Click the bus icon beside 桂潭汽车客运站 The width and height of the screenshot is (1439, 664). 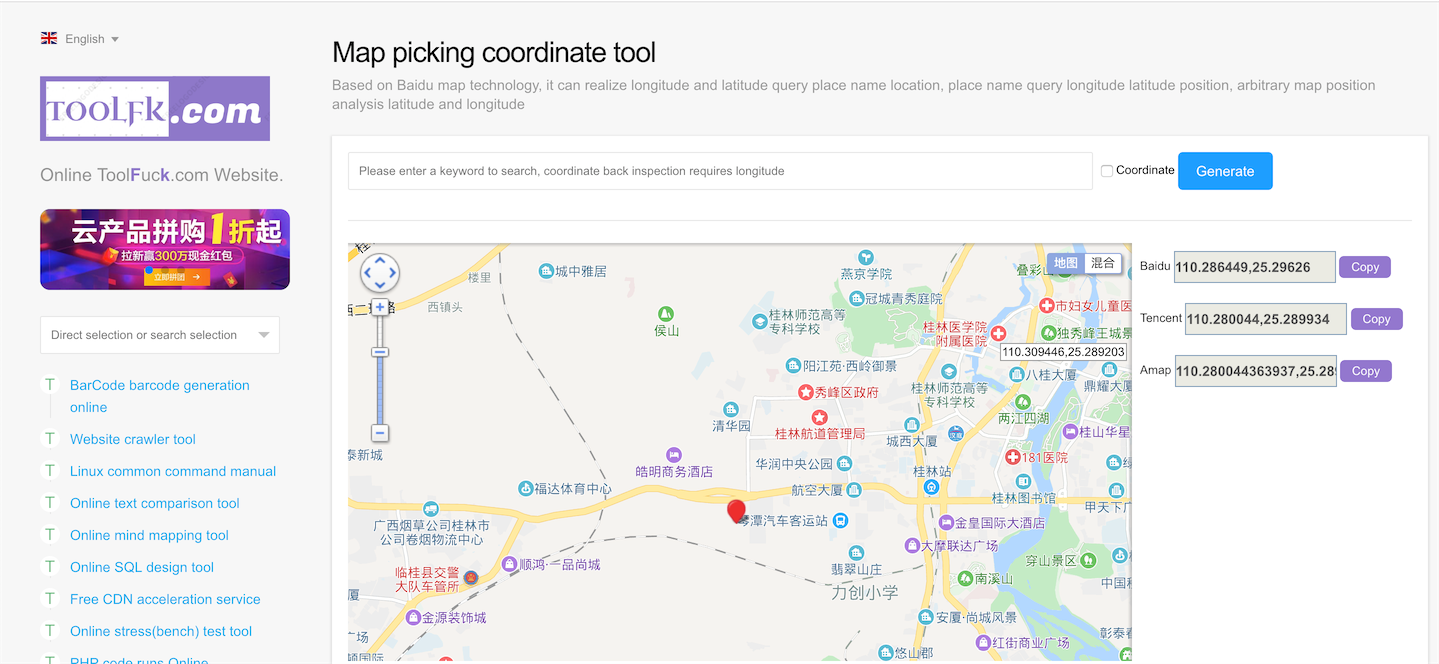(839, 521)
